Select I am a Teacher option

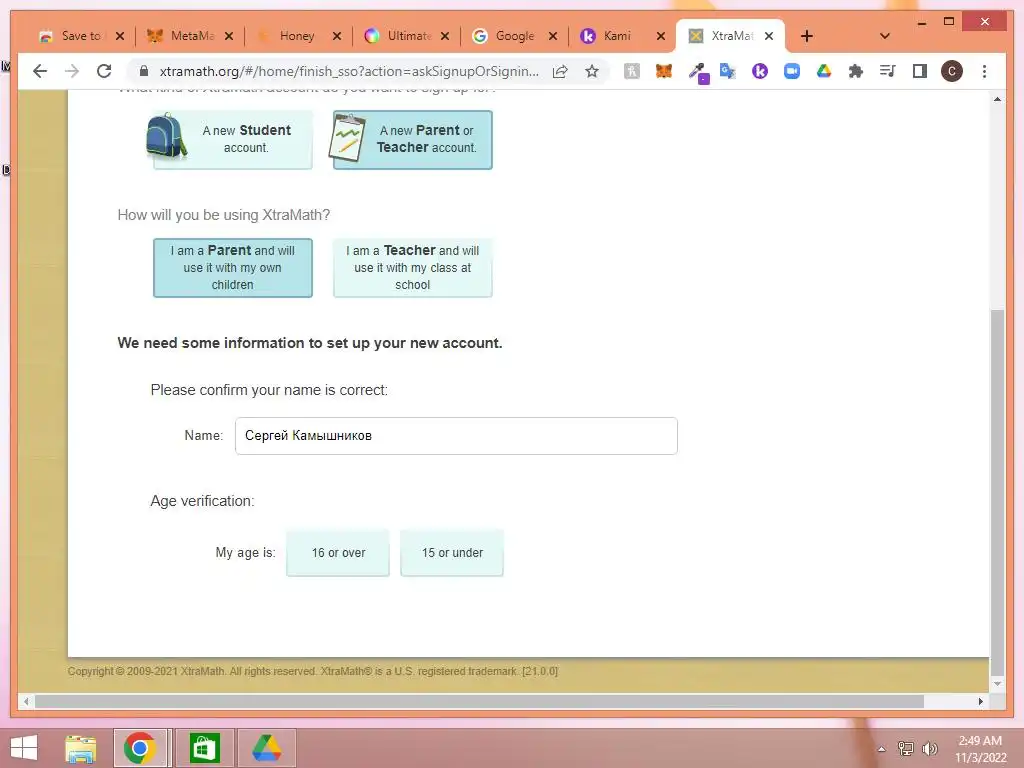413,268
